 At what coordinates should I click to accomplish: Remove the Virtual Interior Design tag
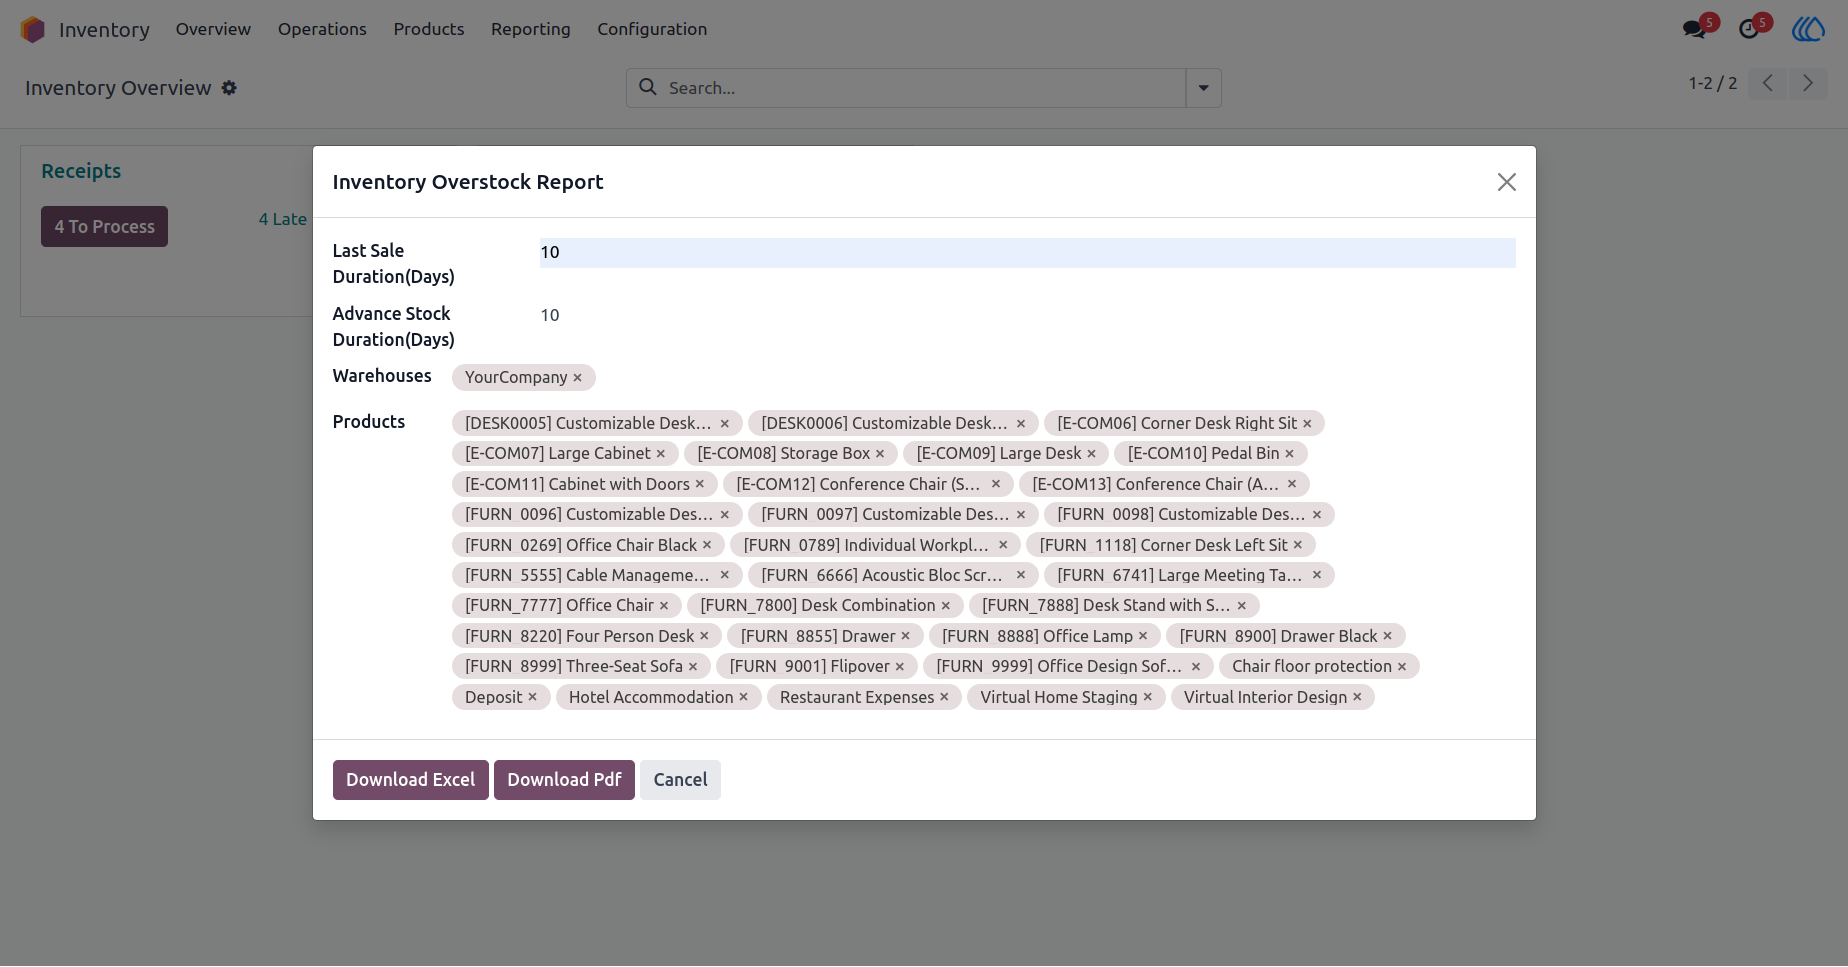(1358, 698)
